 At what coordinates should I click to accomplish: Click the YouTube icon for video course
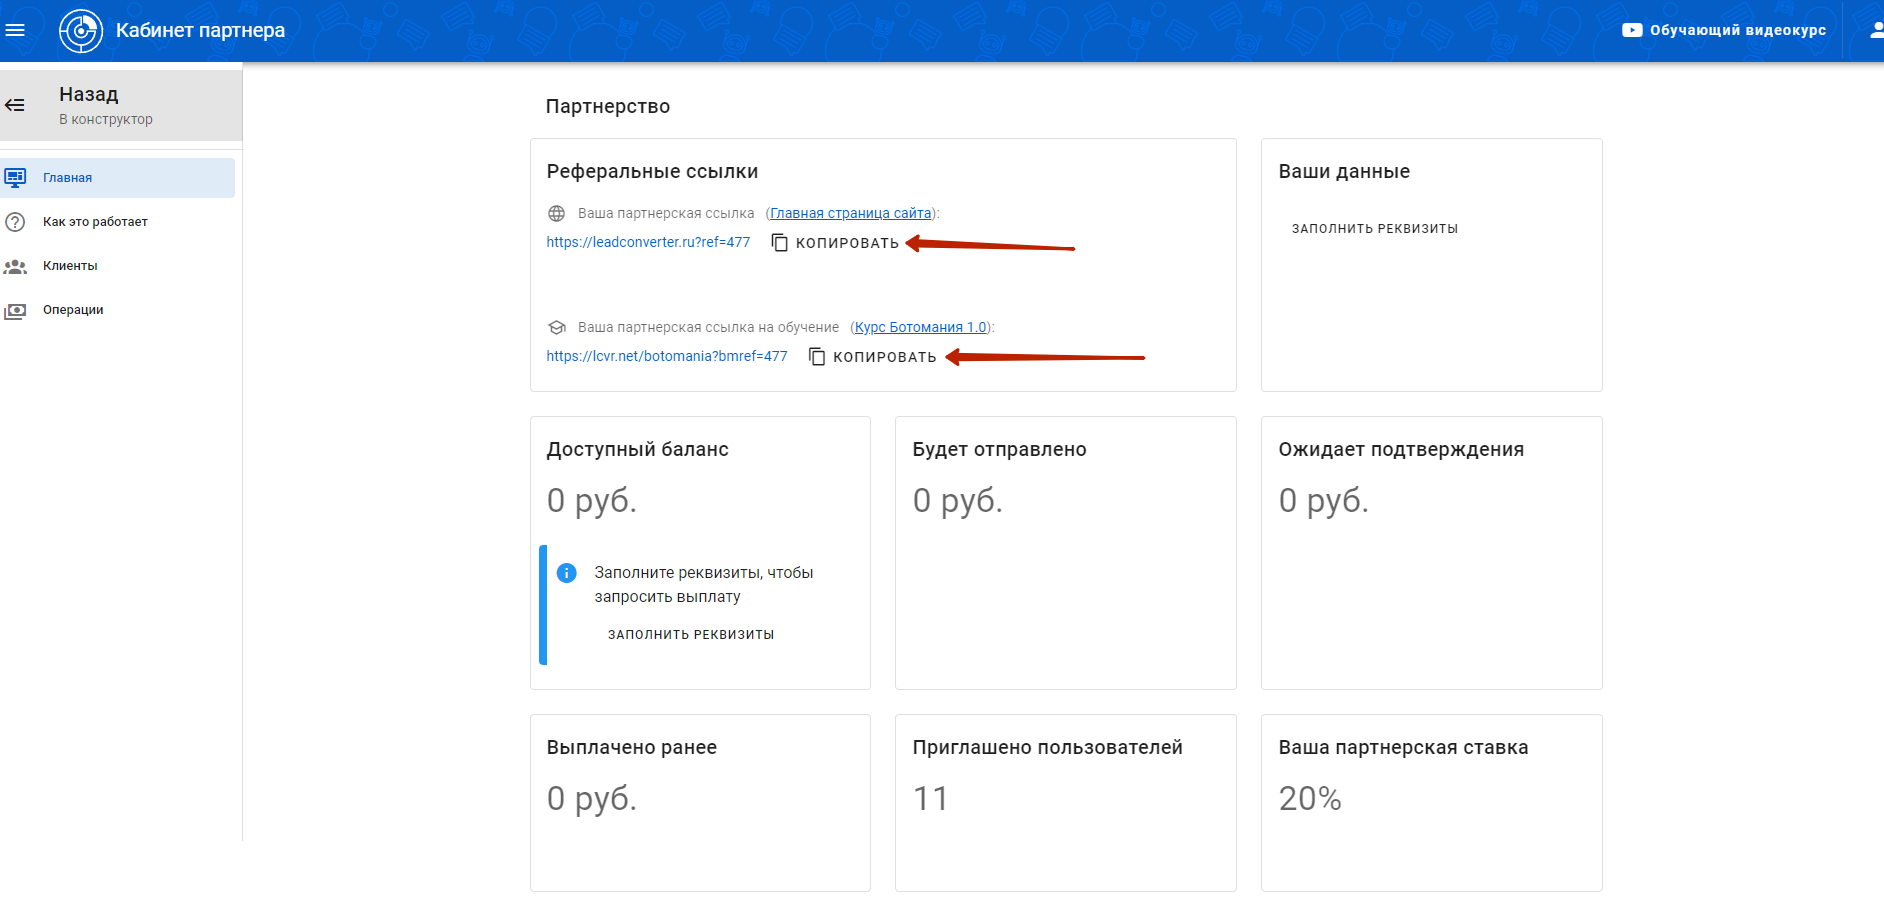[1631, 30]
